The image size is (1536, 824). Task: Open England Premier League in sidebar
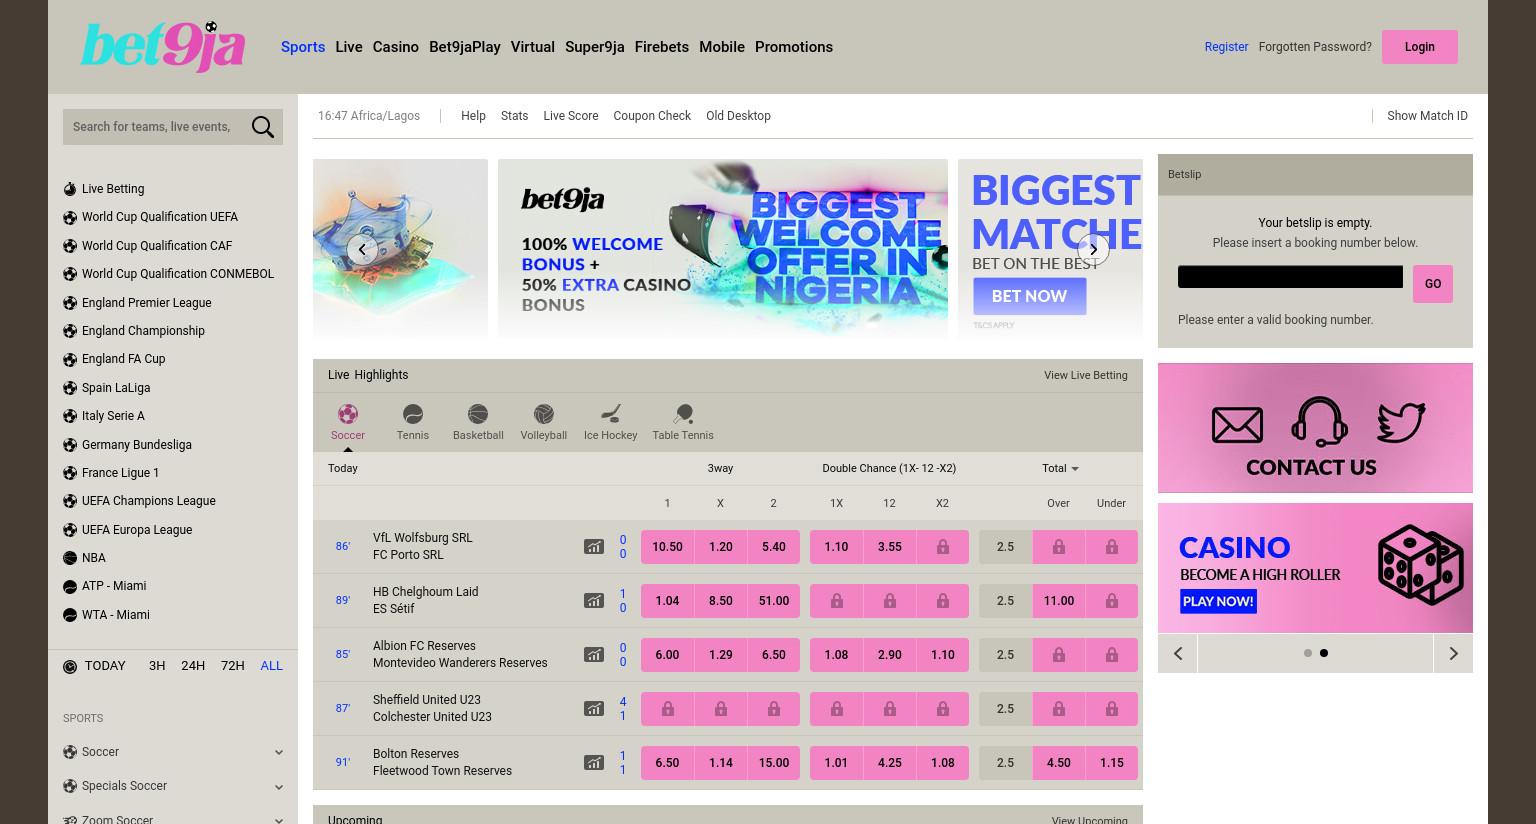click(x=147, y=303)
